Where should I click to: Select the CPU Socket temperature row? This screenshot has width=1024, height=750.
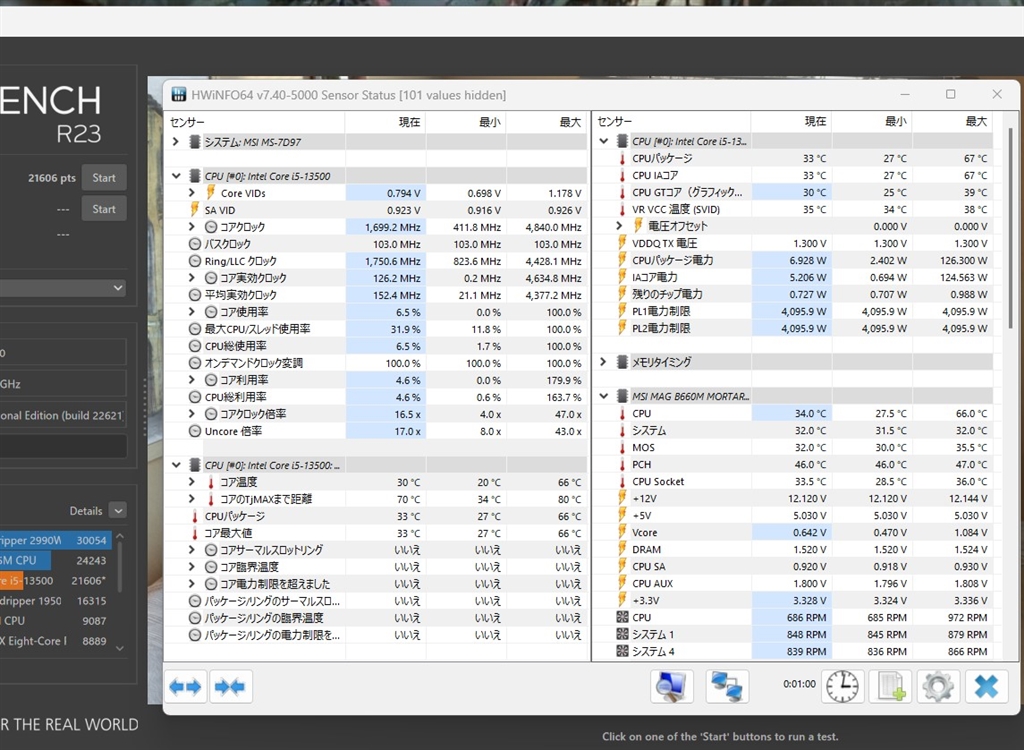[792, 481]
